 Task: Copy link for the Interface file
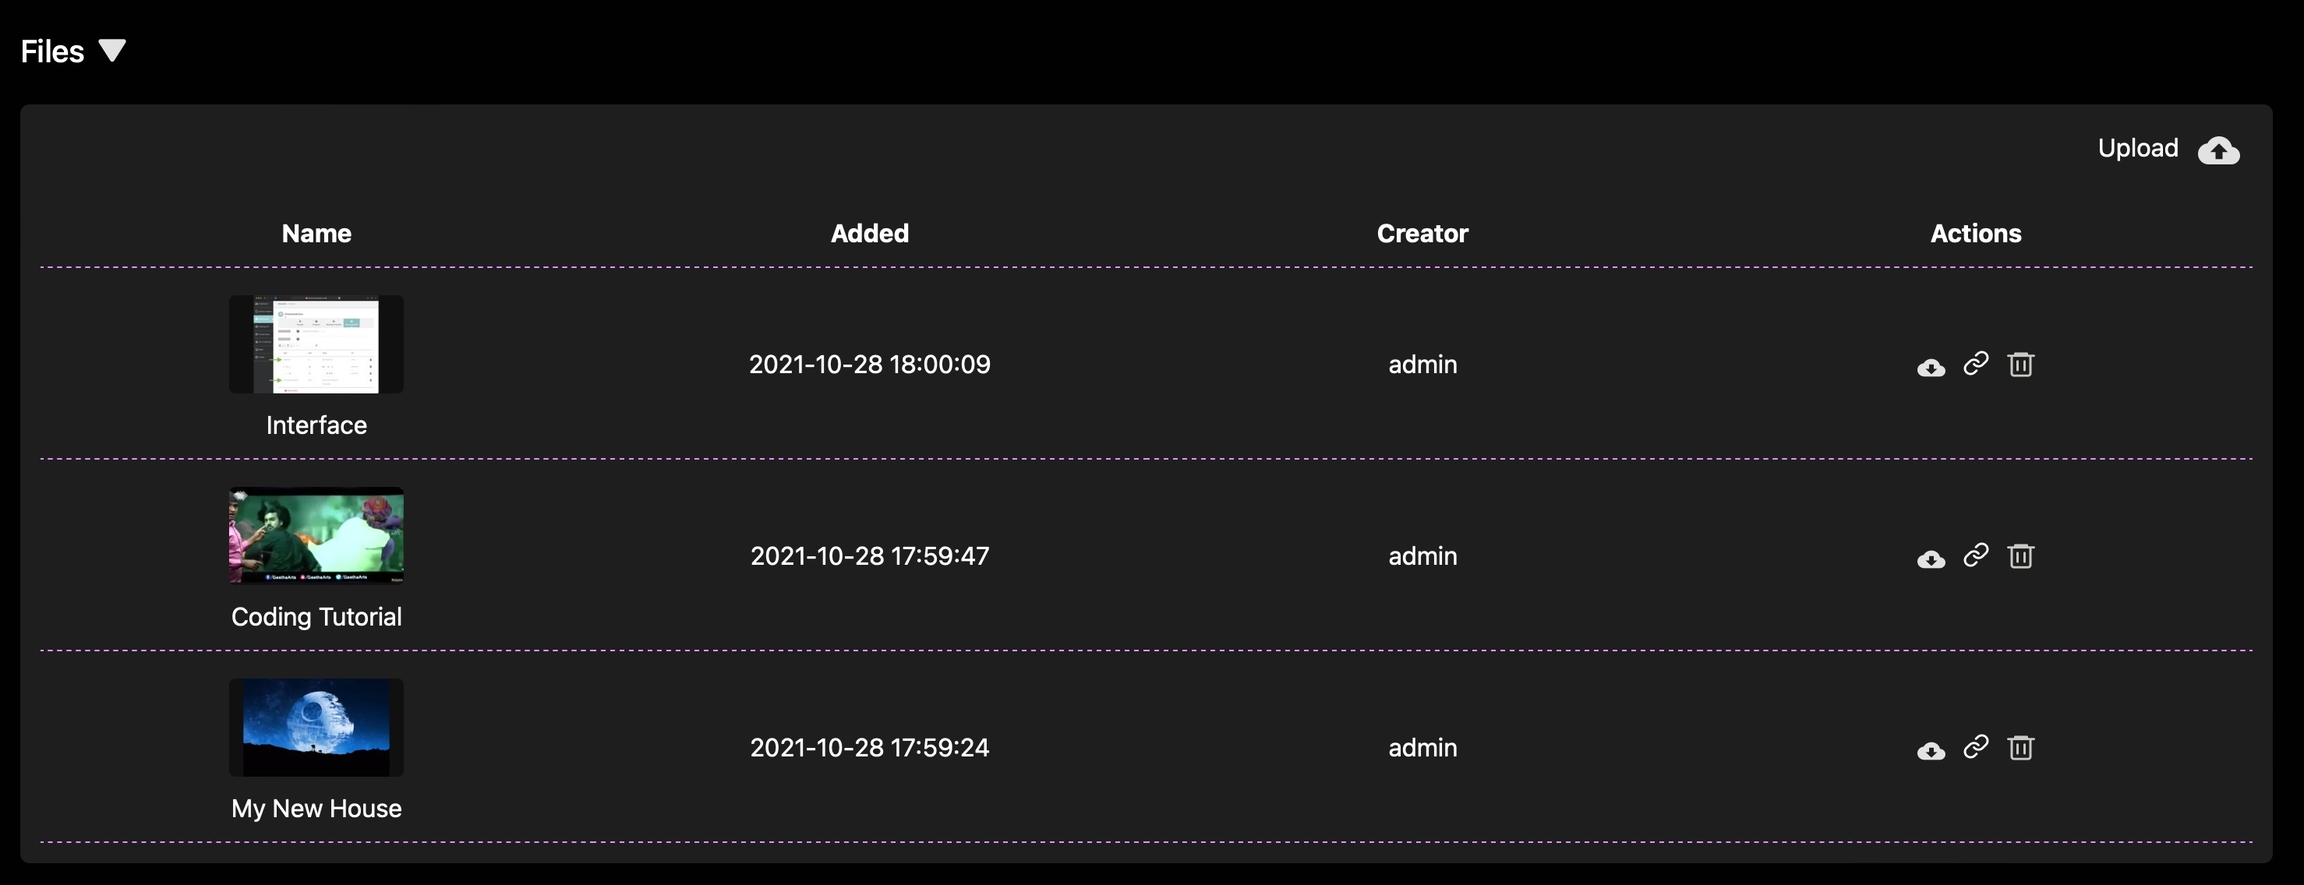1976,363
